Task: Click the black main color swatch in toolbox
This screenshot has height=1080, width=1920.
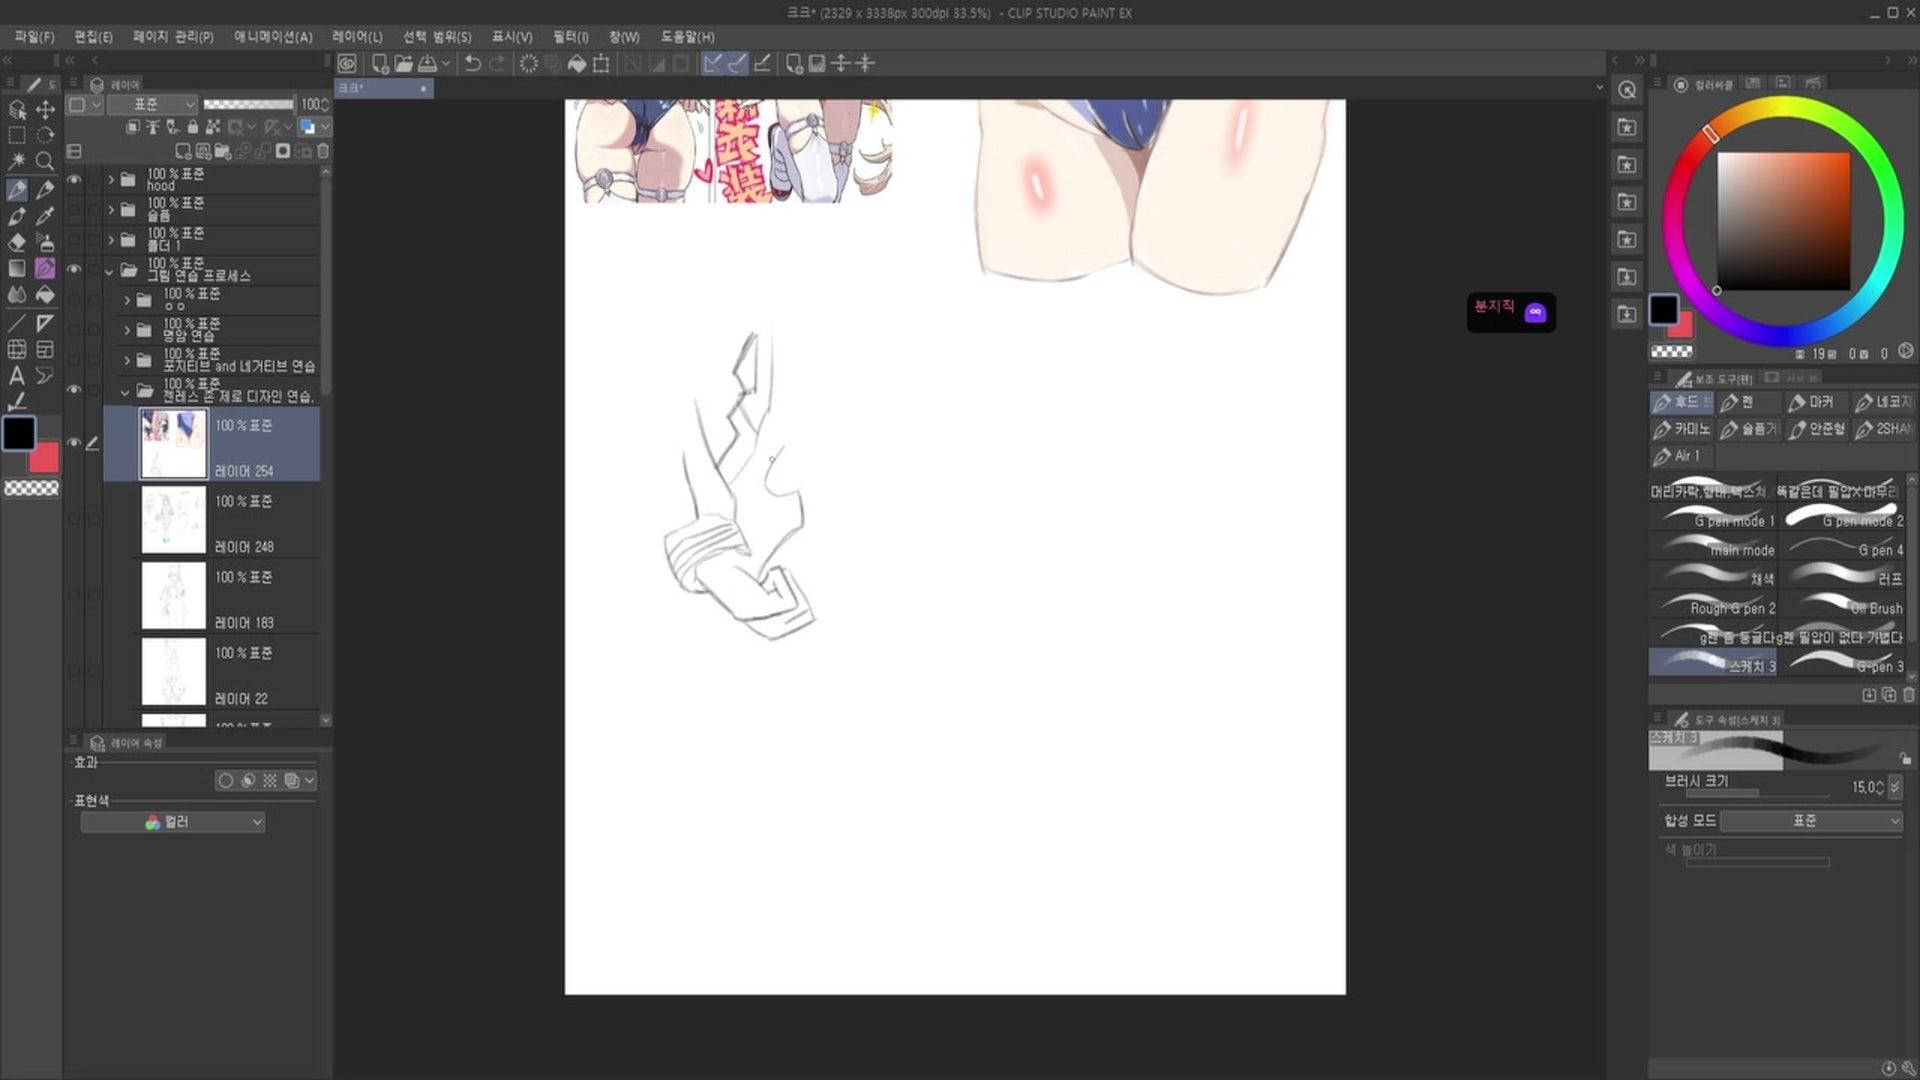Action: (x=19, y=434)
